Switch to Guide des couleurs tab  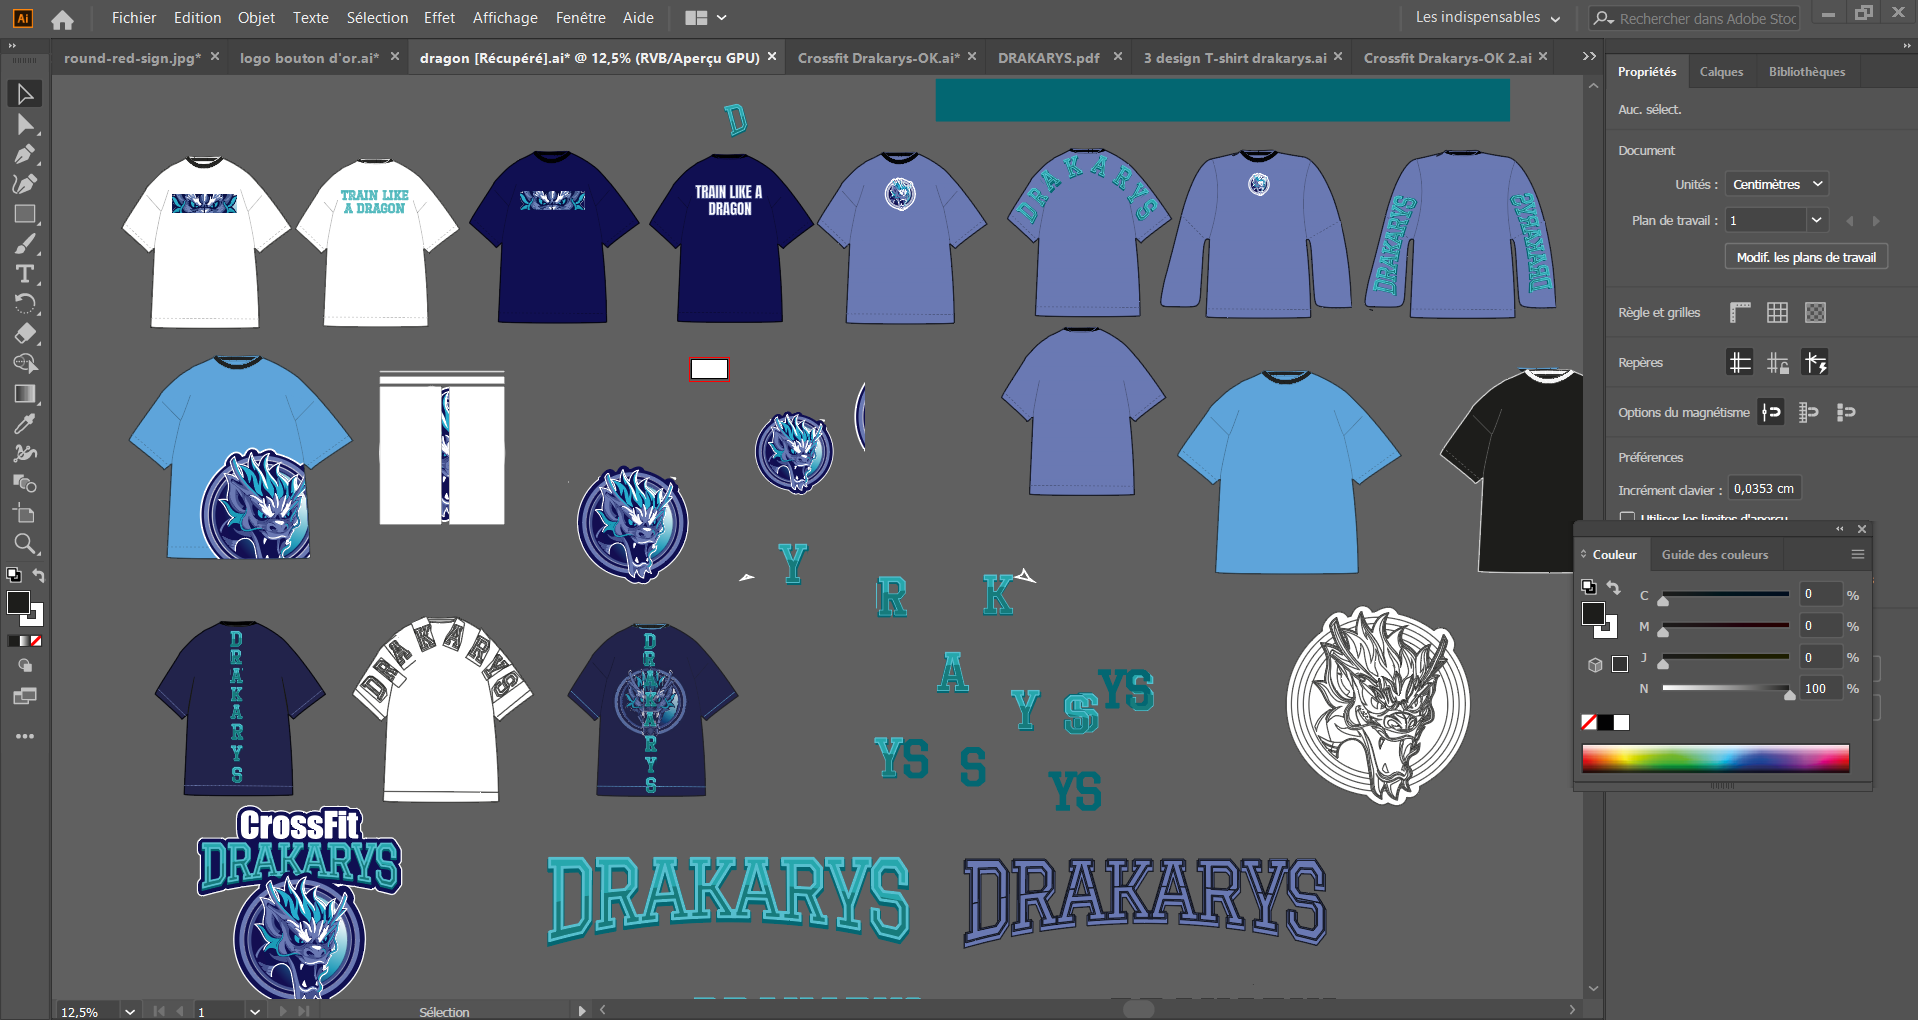pos(1714,554)
